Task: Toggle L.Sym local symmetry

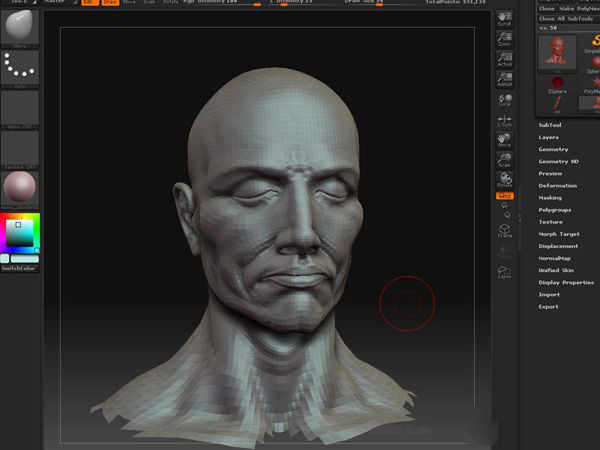Action: pyautogui.click(x=505, y=121)
